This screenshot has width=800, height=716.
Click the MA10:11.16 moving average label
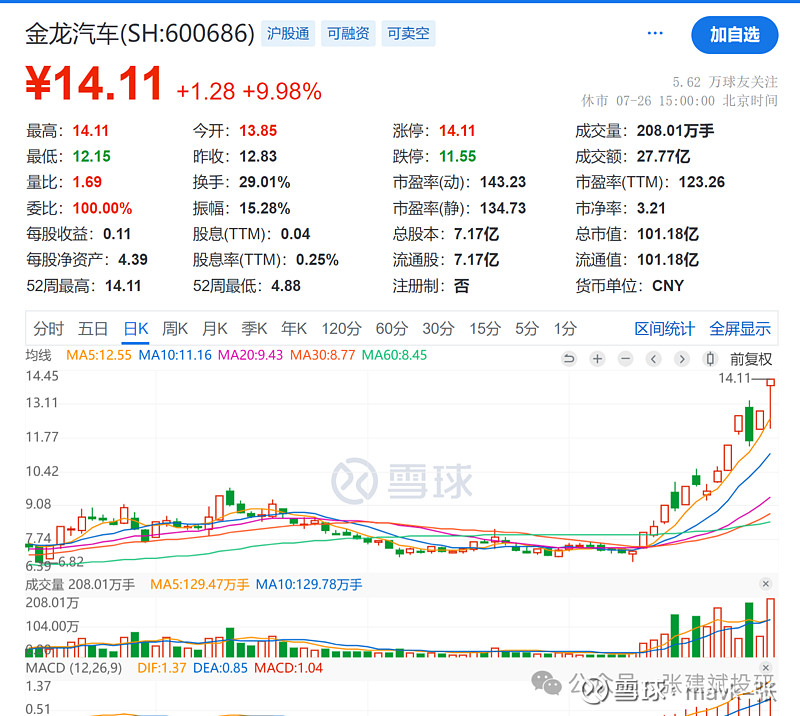[175, 355]
